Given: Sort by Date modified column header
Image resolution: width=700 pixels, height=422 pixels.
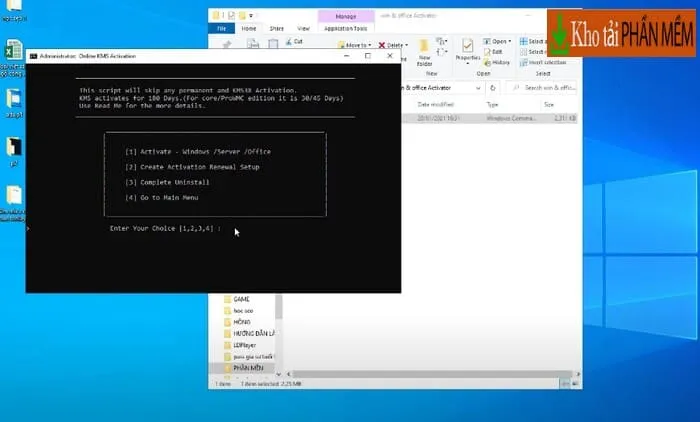Looking at the screenshot, I should tap(435, 104).
